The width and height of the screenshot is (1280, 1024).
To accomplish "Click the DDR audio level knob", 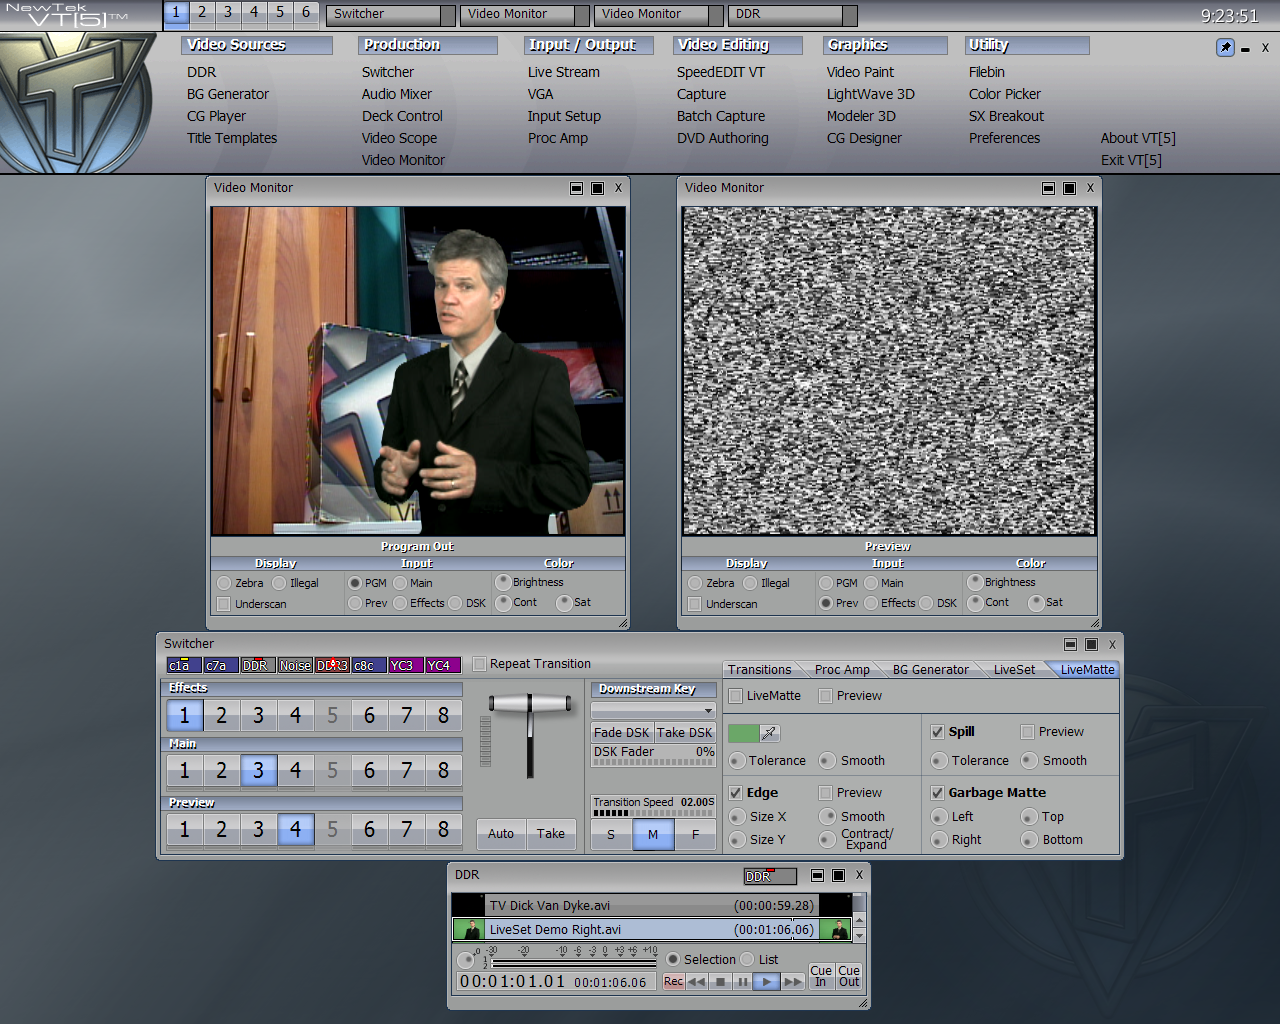I will [466, 960].
